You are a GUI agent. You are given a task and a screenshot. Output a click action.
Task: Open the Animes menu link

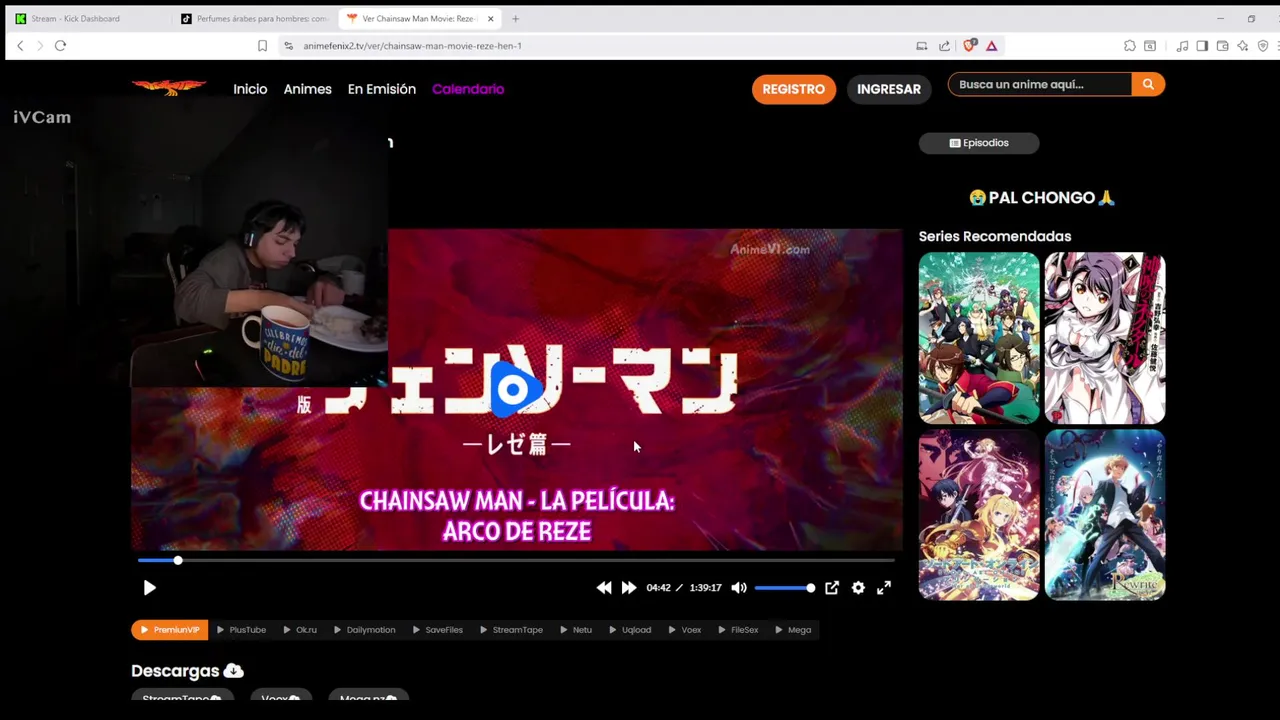coord(307,89)
